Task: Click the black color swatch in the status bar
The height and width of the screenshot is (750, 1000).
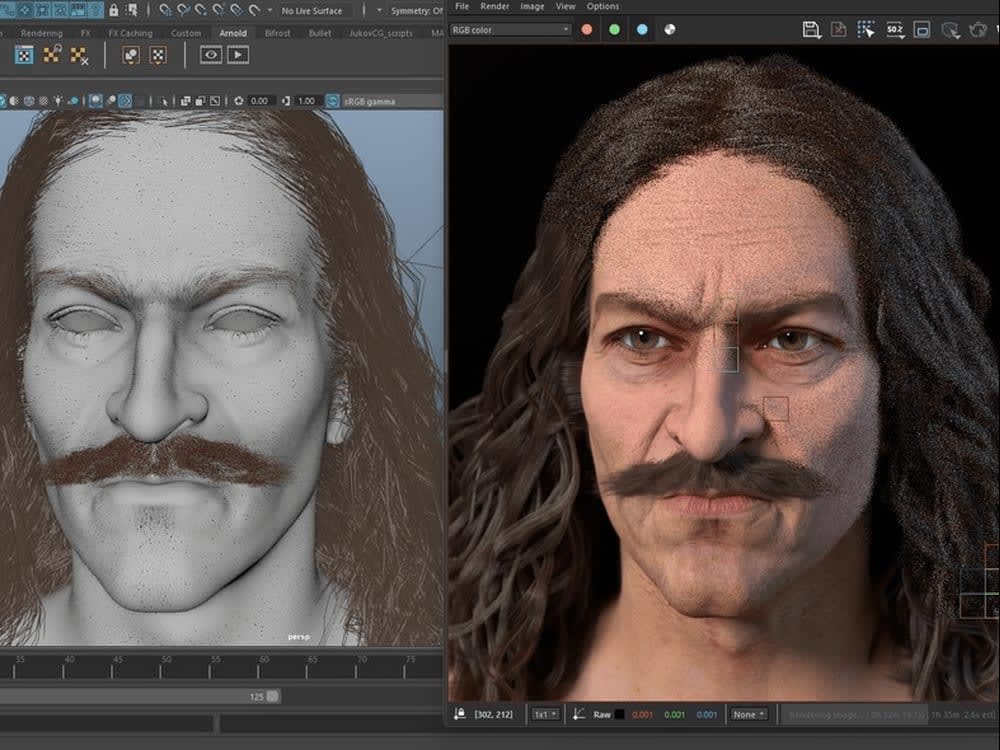Action: point(619,714)
